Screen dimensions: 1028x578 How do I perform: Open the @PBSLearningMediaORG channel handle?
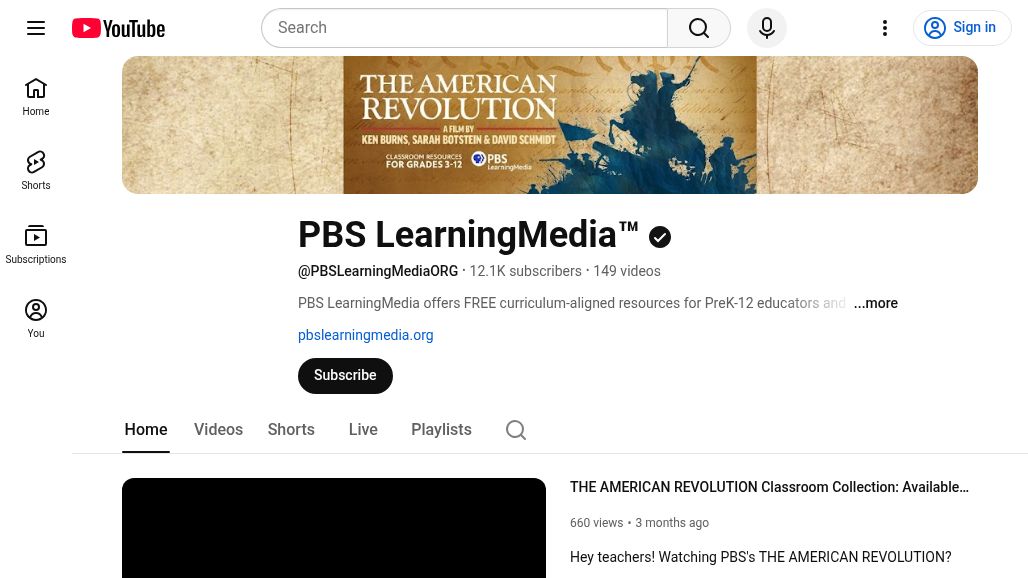tap(378, 271)
